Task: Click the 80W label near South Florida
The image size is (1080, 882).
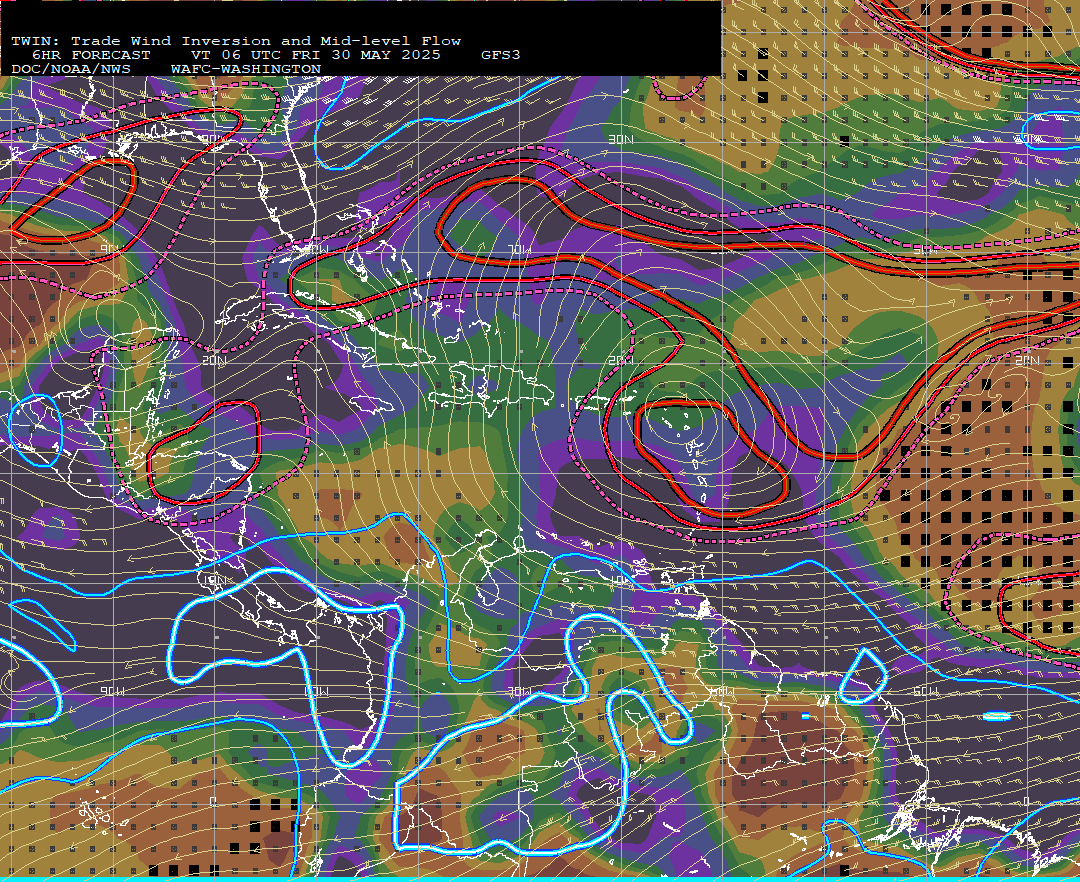Action: click(x=315, y=249)
